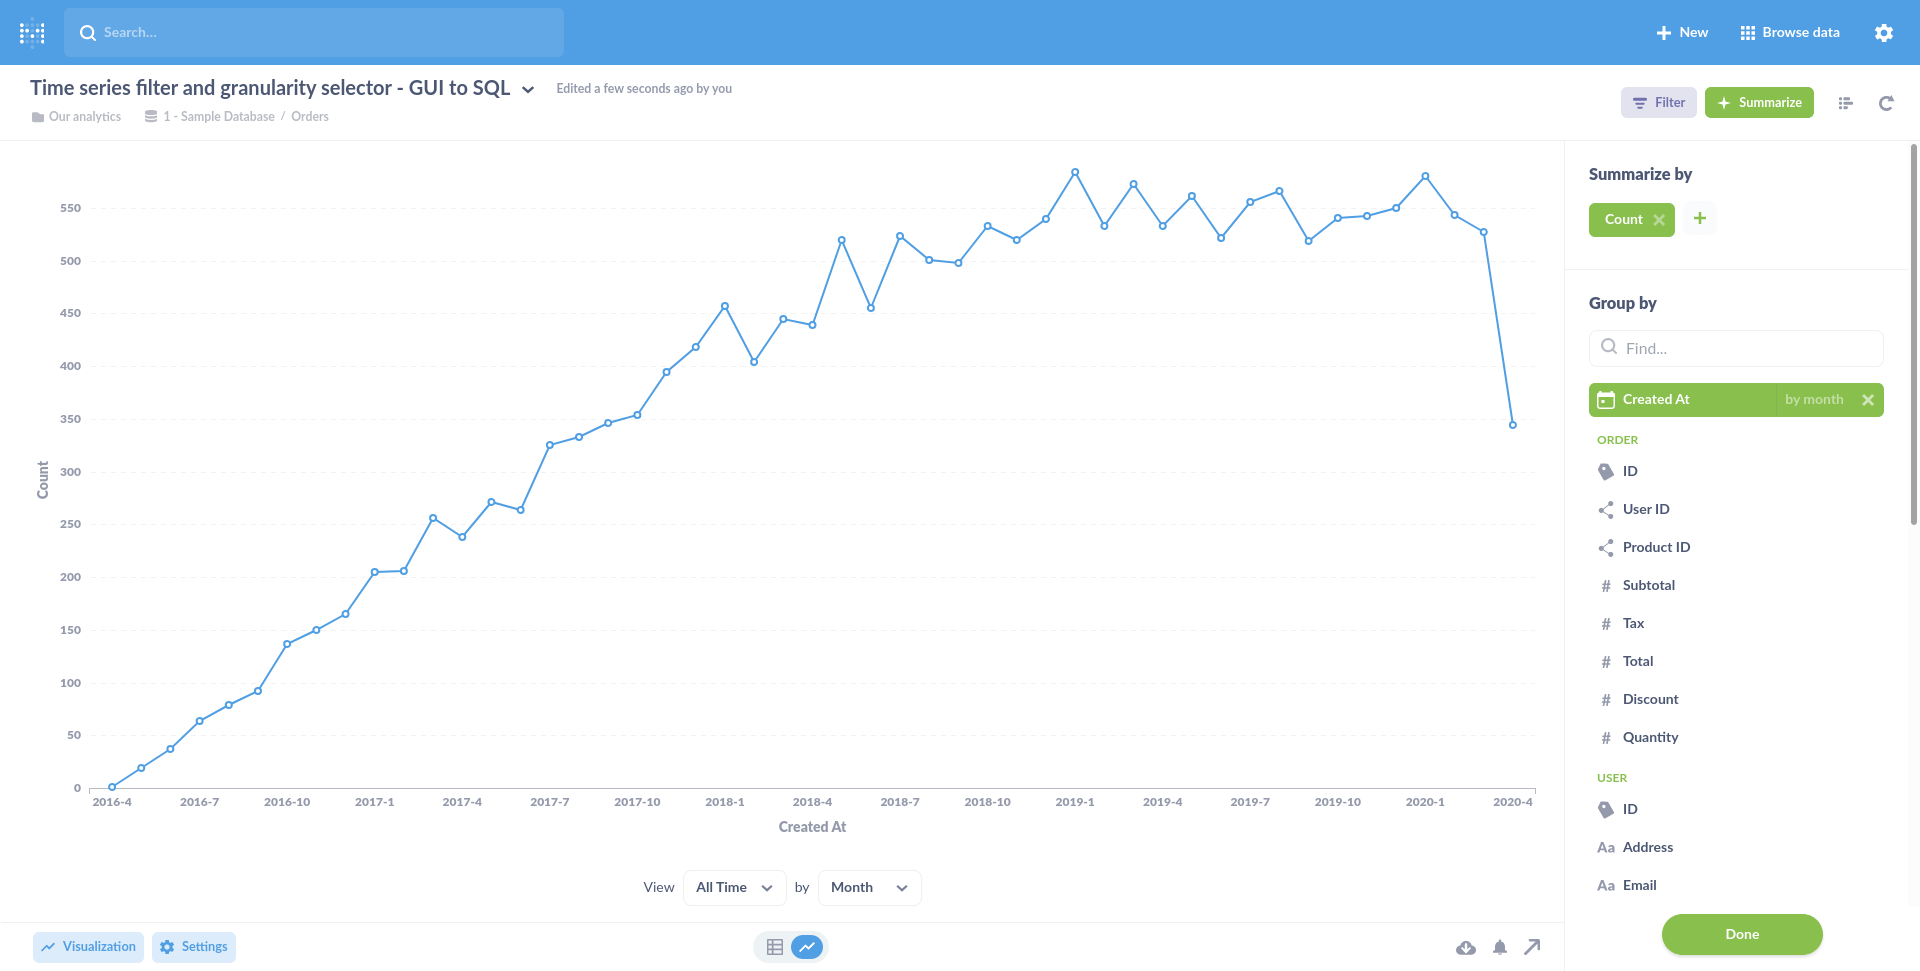Viewport: 1920px width, 971px height.
Task: Open the View All Time dropdown
Action: pos(735,888)
